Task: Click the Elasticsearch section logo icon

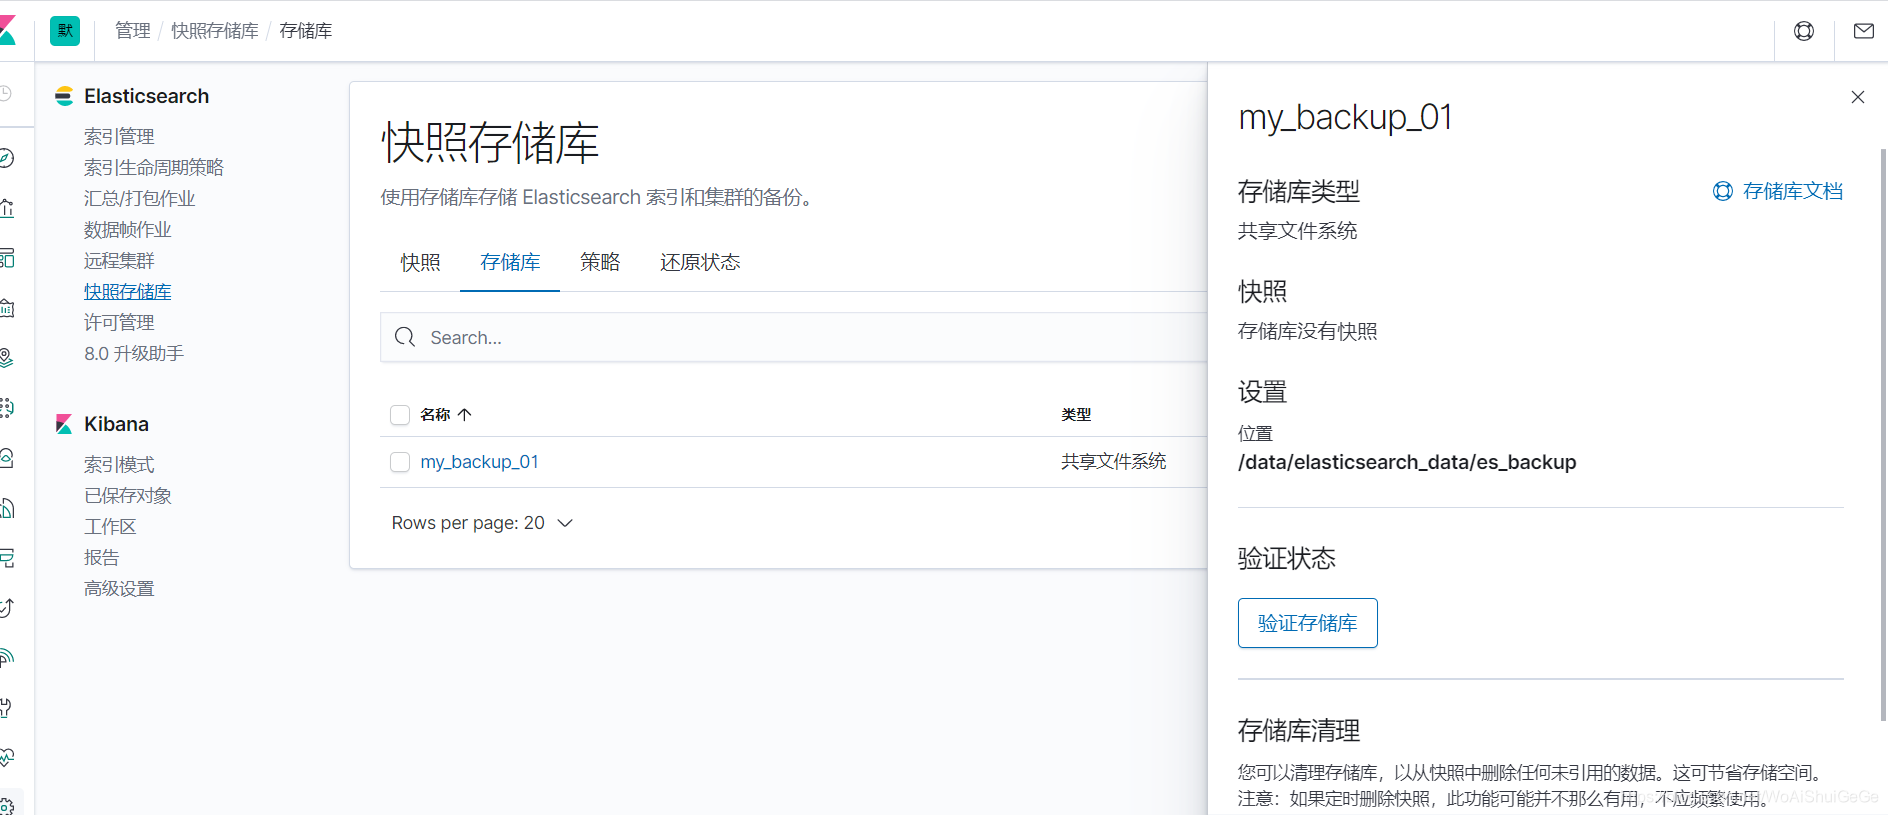Action: 64,96
